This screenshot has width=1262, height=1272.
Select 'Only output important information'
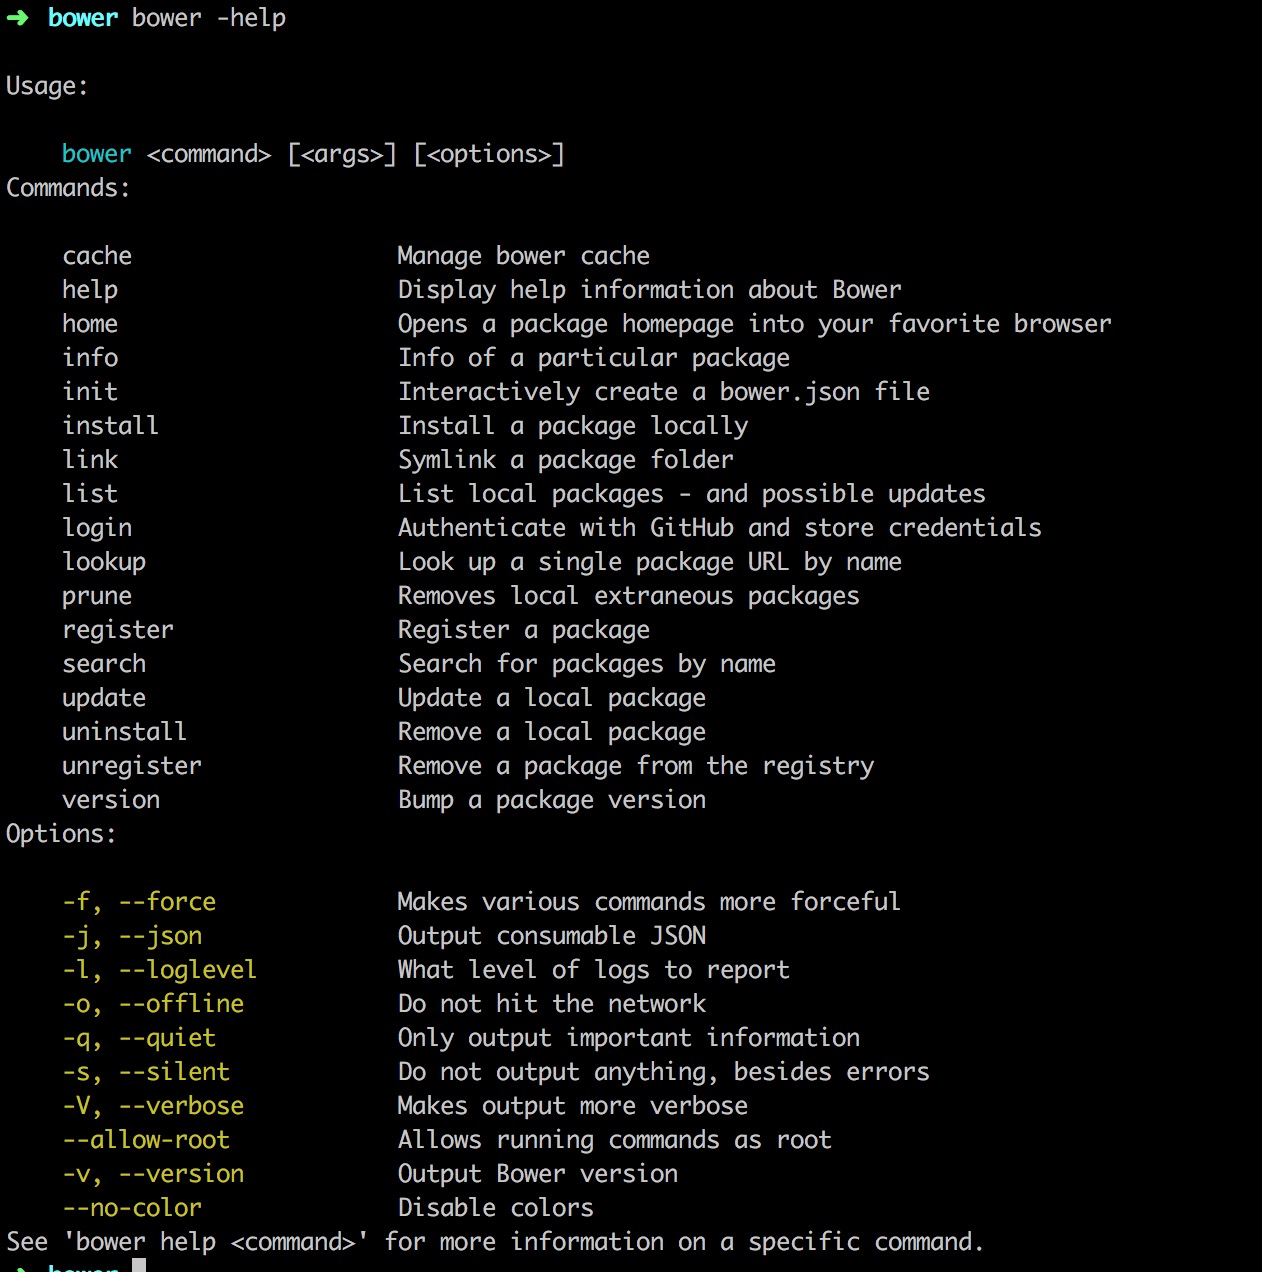pyautogui.click(x=629, y=1038)
